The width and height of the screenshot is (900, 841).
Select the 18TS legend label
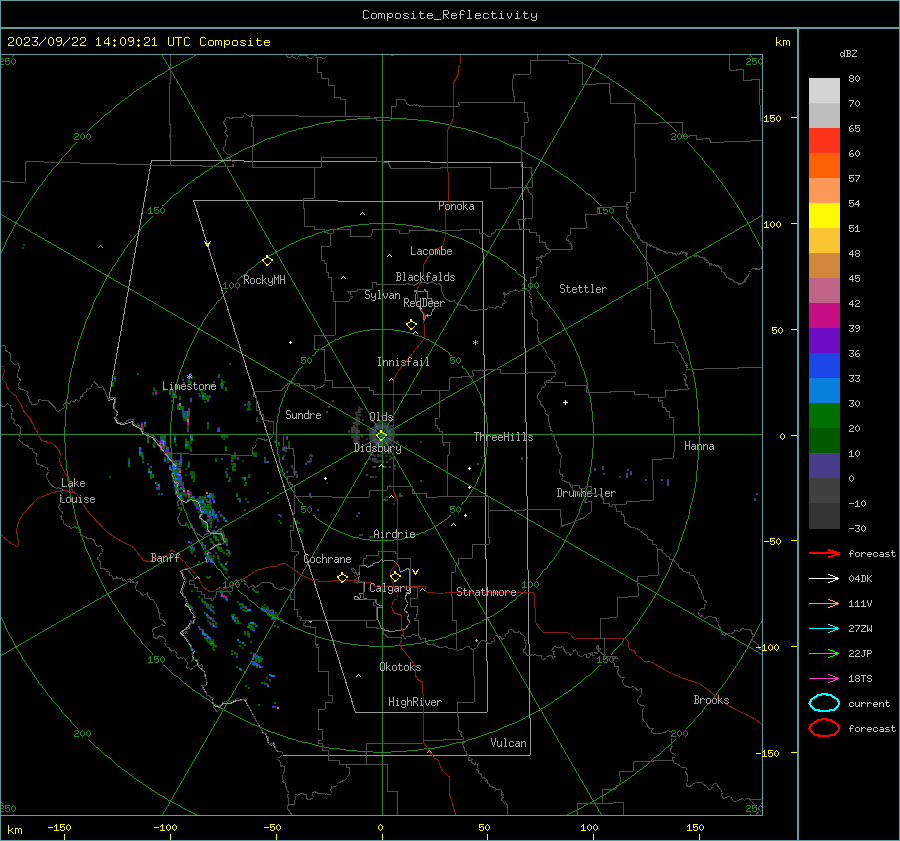click(860, 679)
